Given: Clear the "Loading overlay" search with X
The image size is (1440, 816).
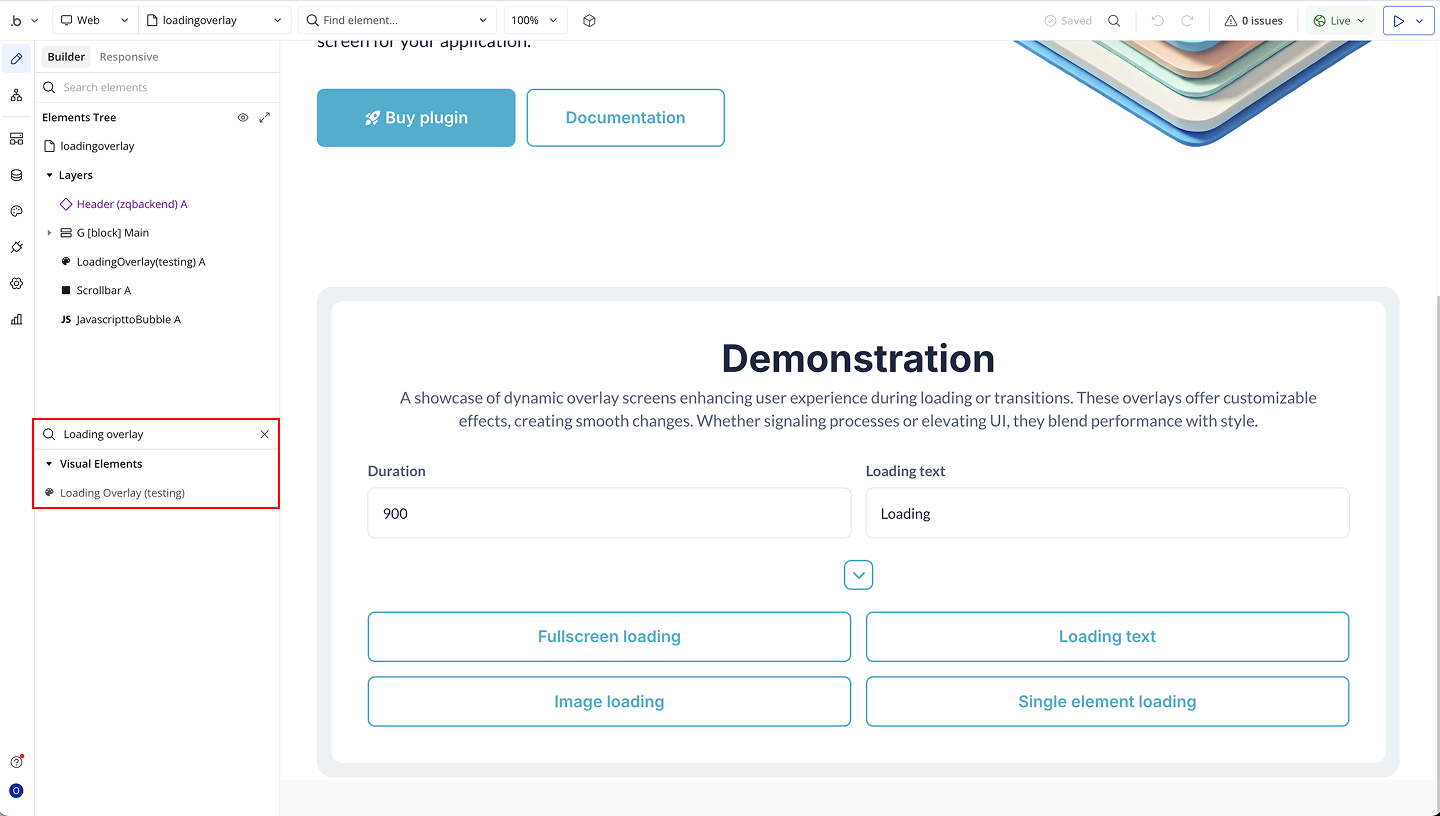Looking at the screenshot, I should tap(264, 434).
